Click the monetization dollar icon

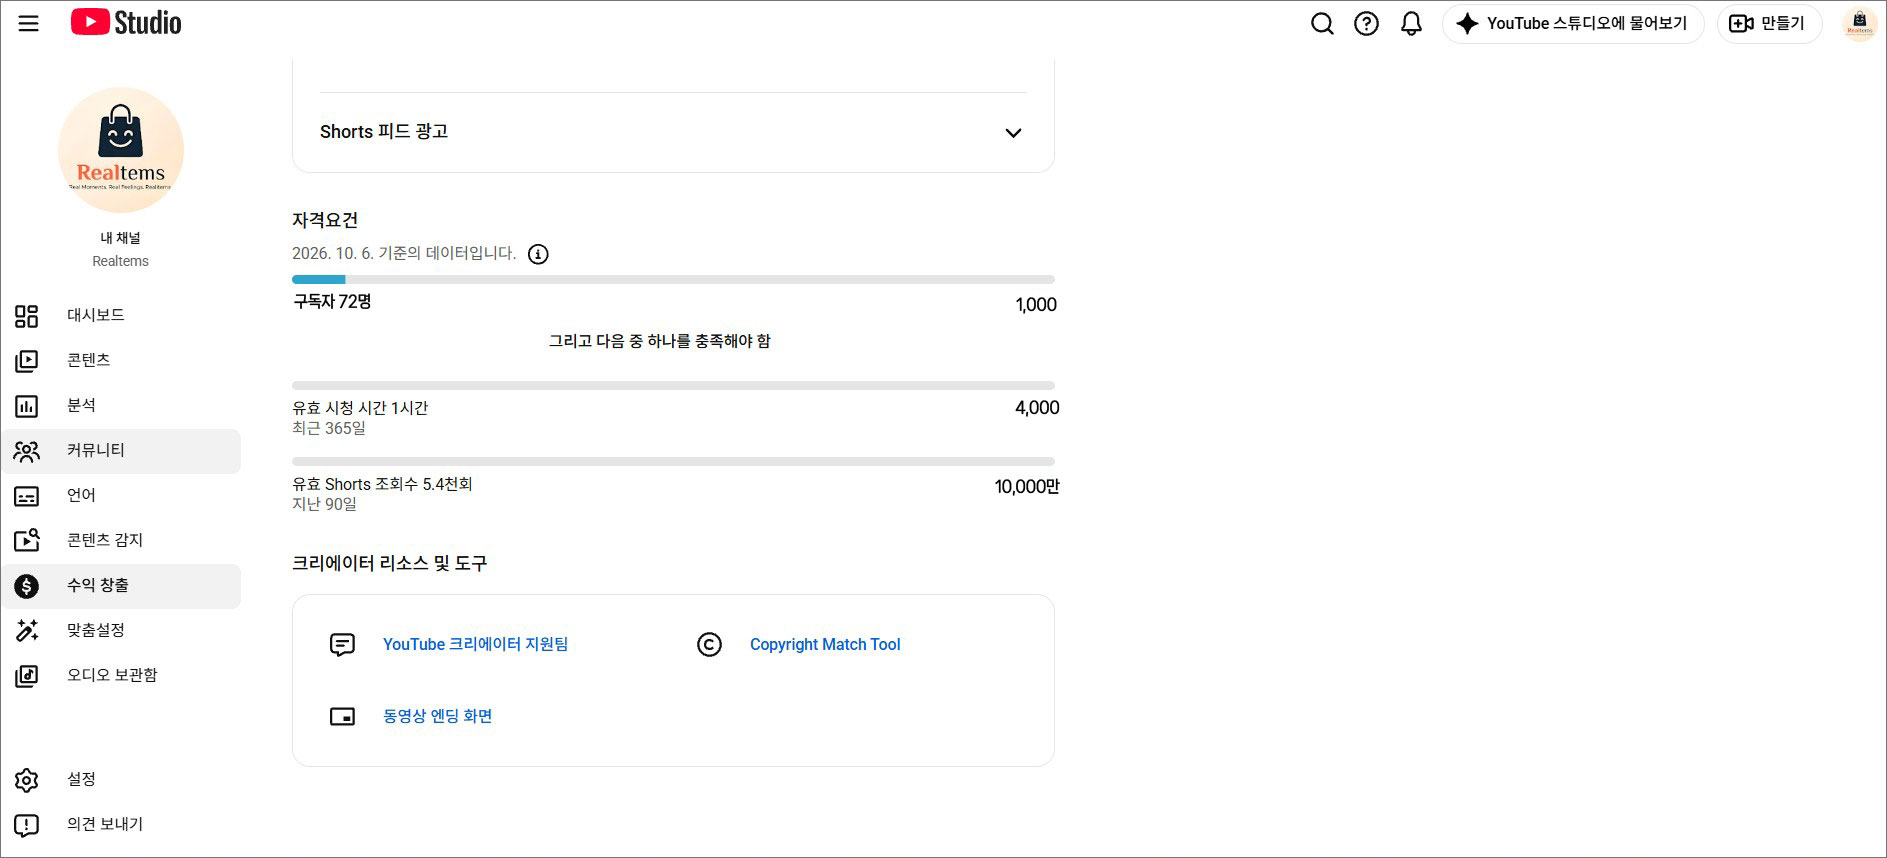pyautogui.click(x=27, y=586)
